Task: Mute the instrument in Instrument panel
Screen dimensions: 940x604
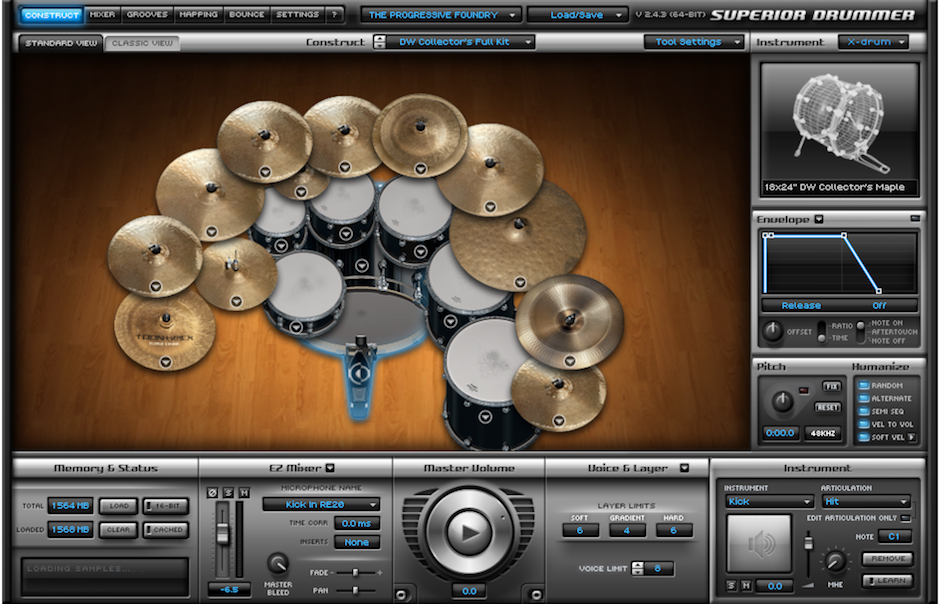Action: tap(746, 585)
